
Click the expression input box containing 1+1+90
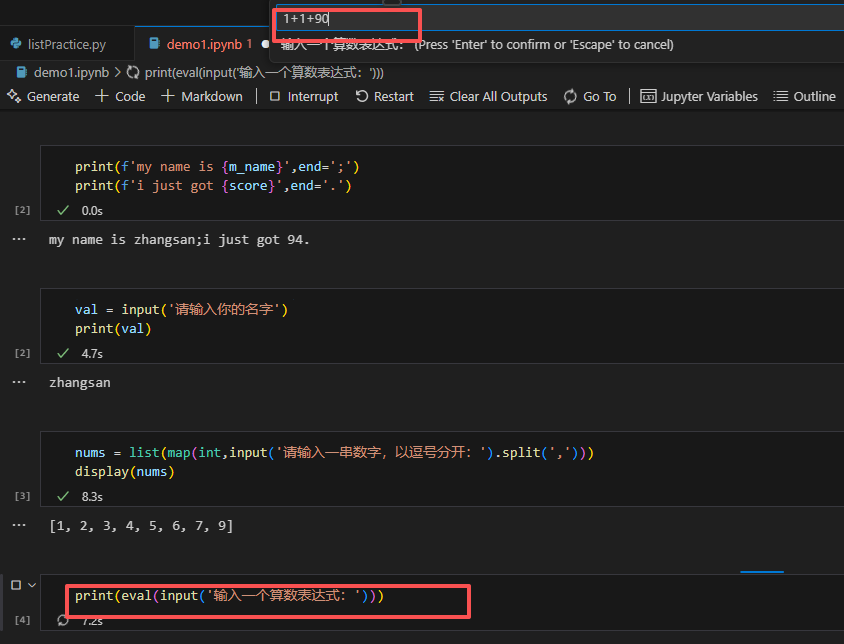click(x=560, y=18)
